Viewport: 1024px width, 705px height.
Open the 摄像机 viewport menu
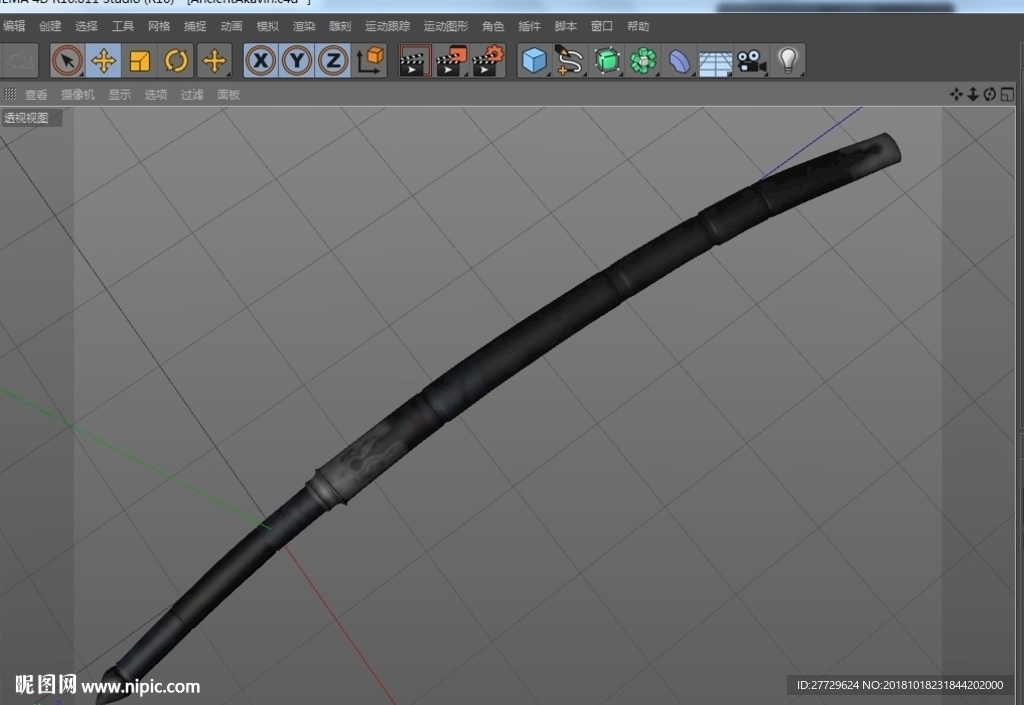tap(78, 95)
